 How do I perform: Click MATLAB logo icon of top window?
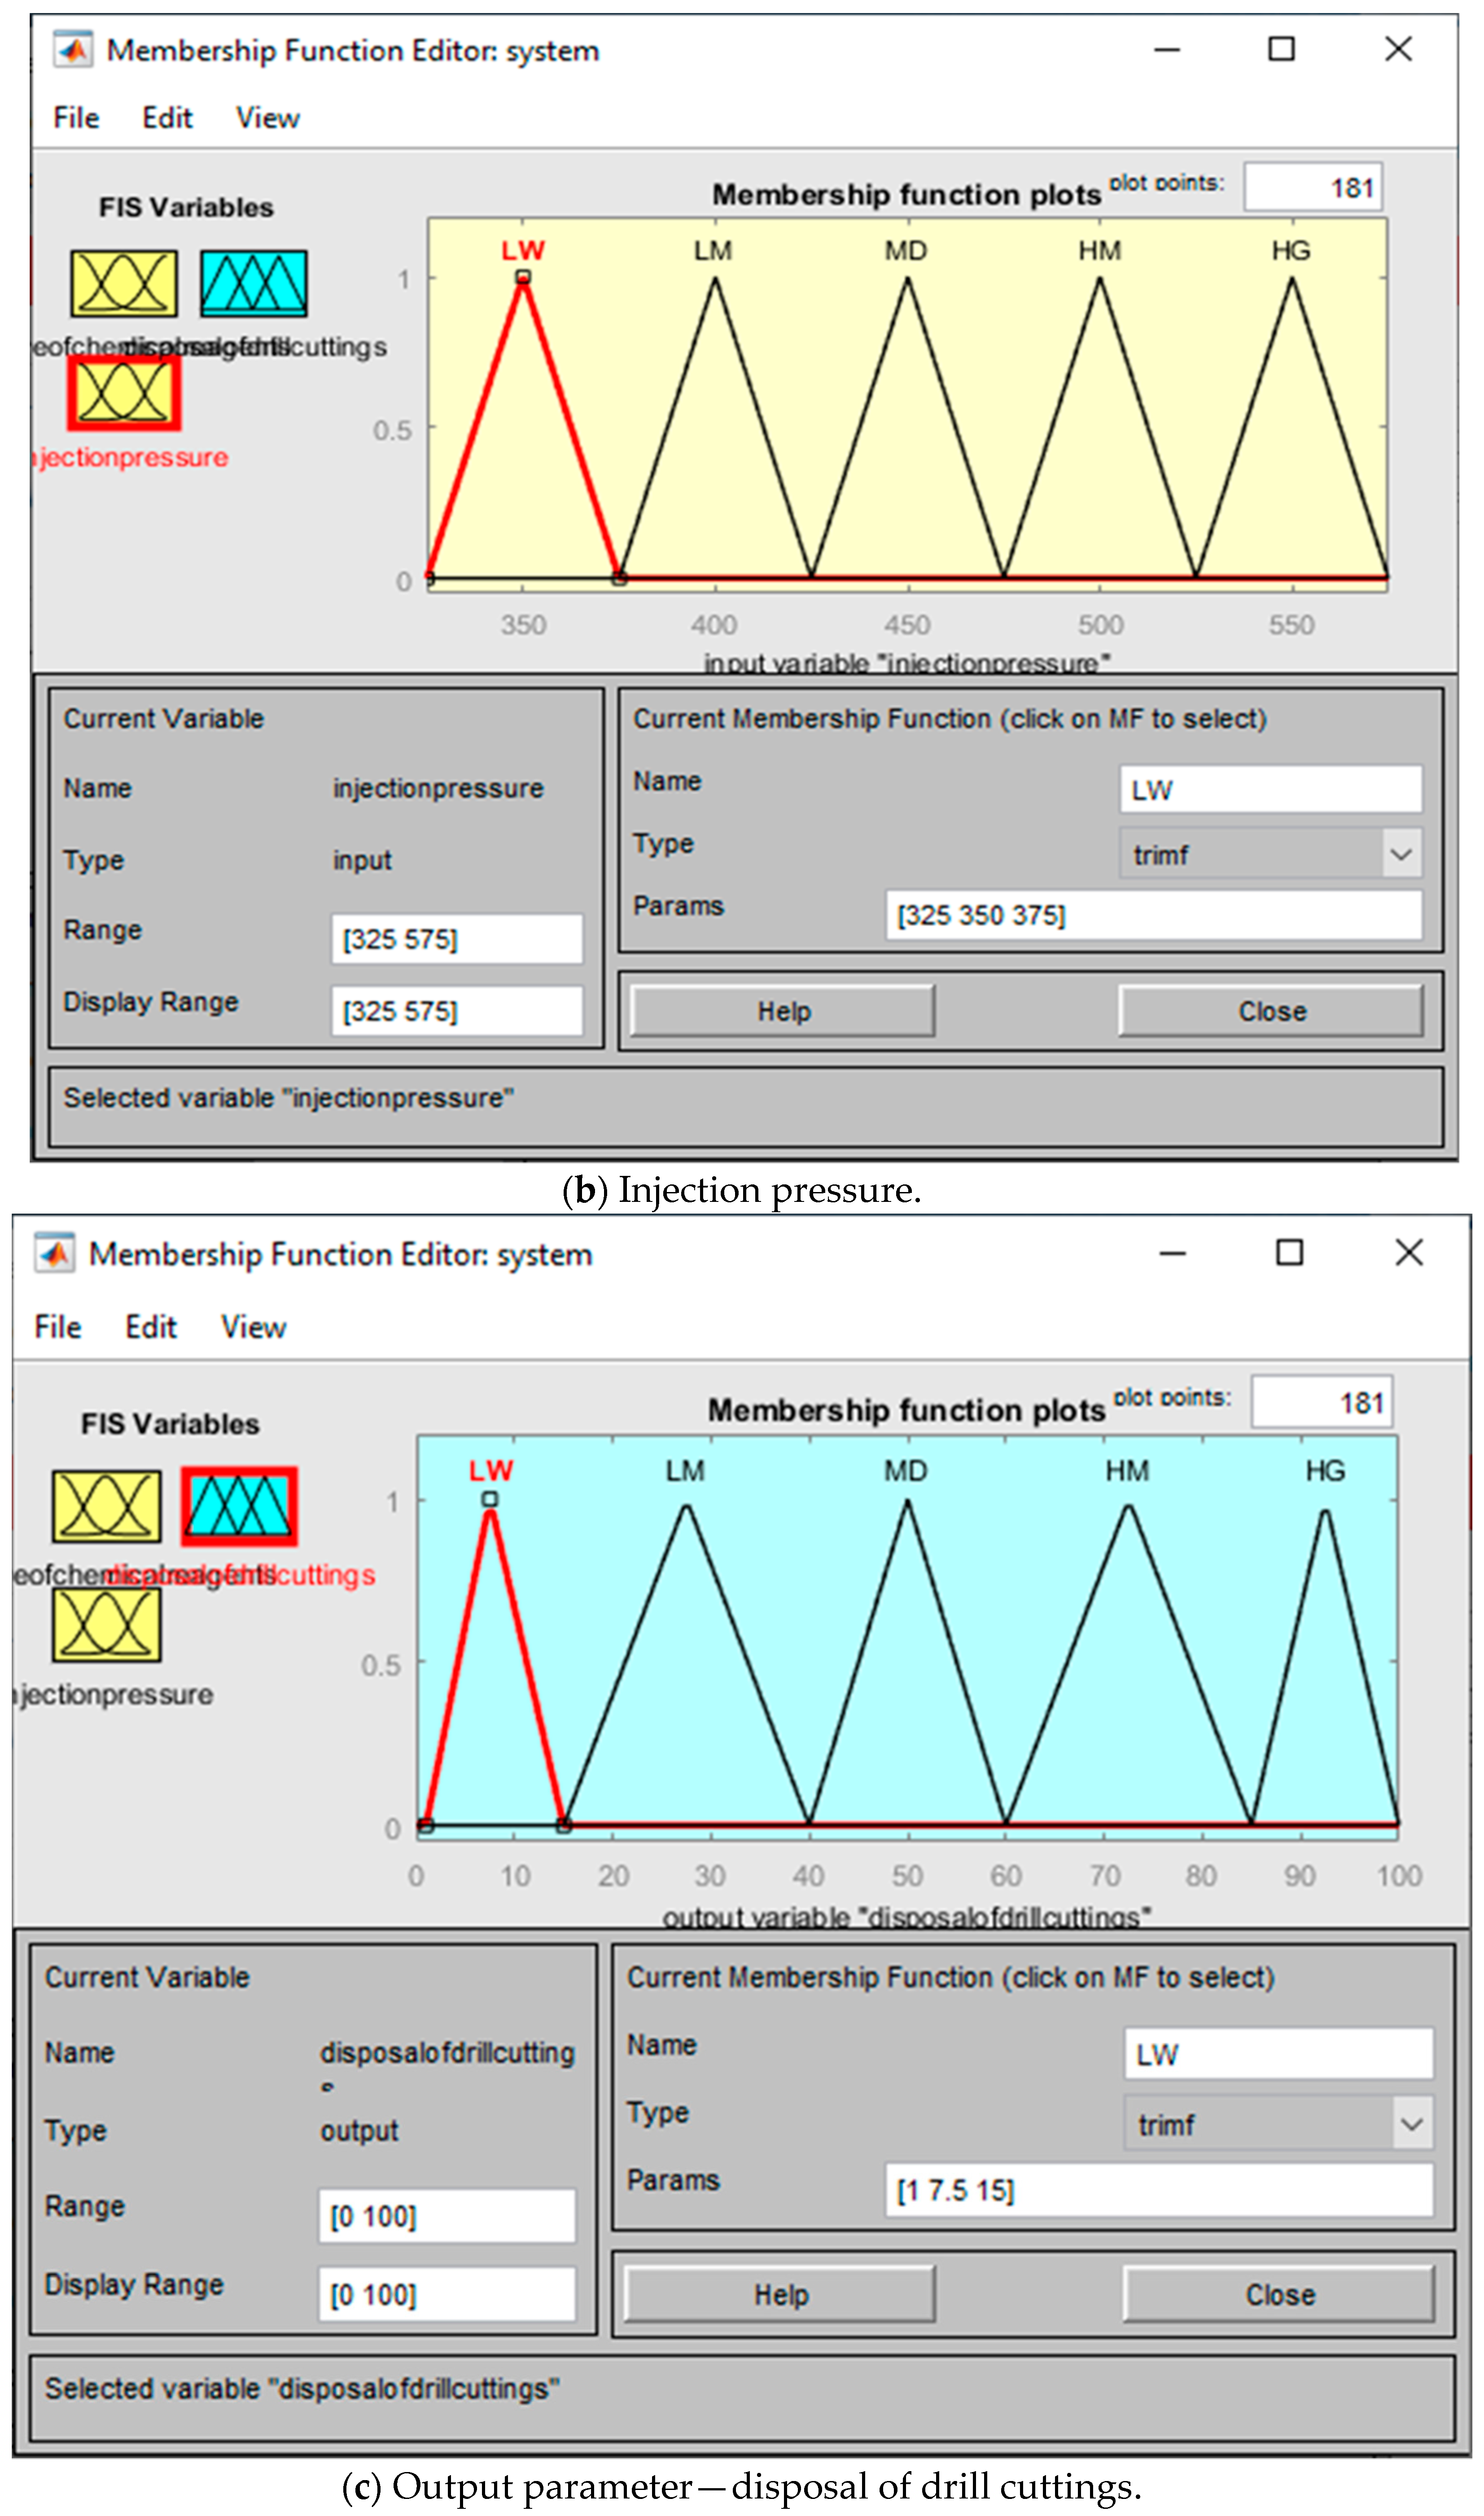[x=73, y=50]
